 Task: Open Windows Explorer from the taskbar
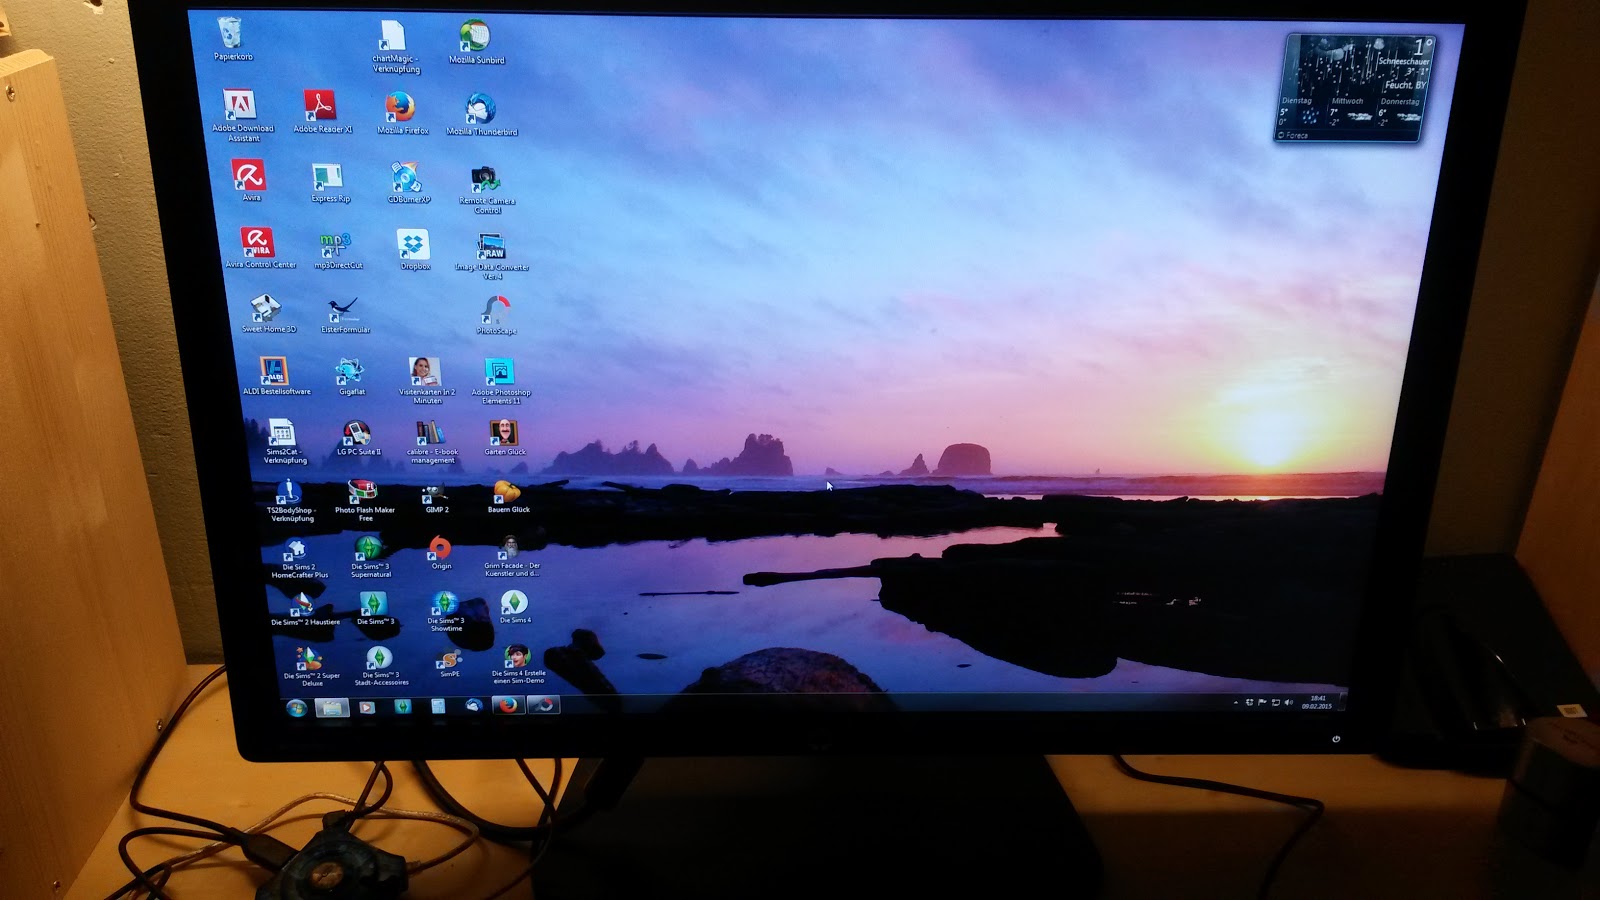pos(332,708)
